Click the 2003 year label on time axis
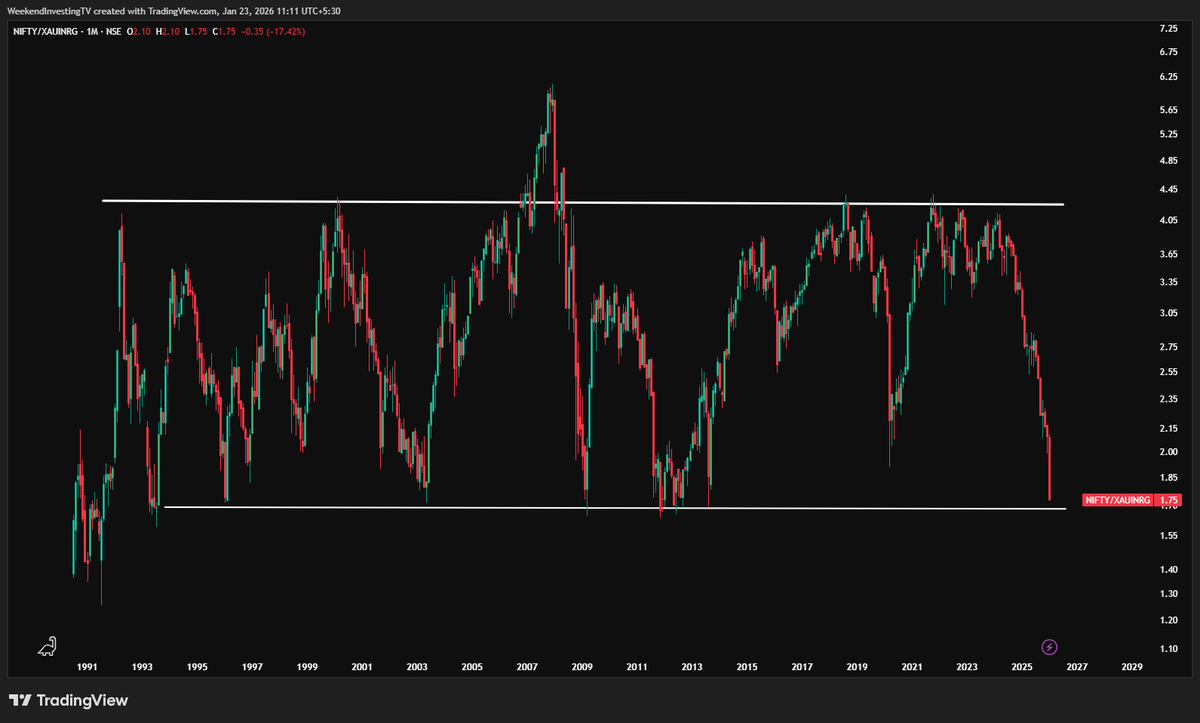Viewport: 1200px width, 723px height. pyautogui.click(x=417, y=667)
